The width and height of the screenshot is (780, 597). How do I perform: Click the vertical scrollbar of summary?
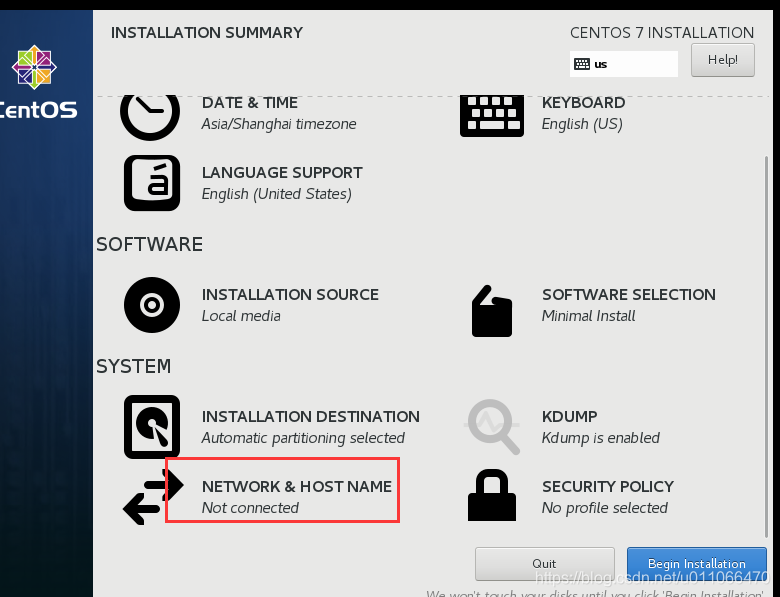tap(766, 346)
